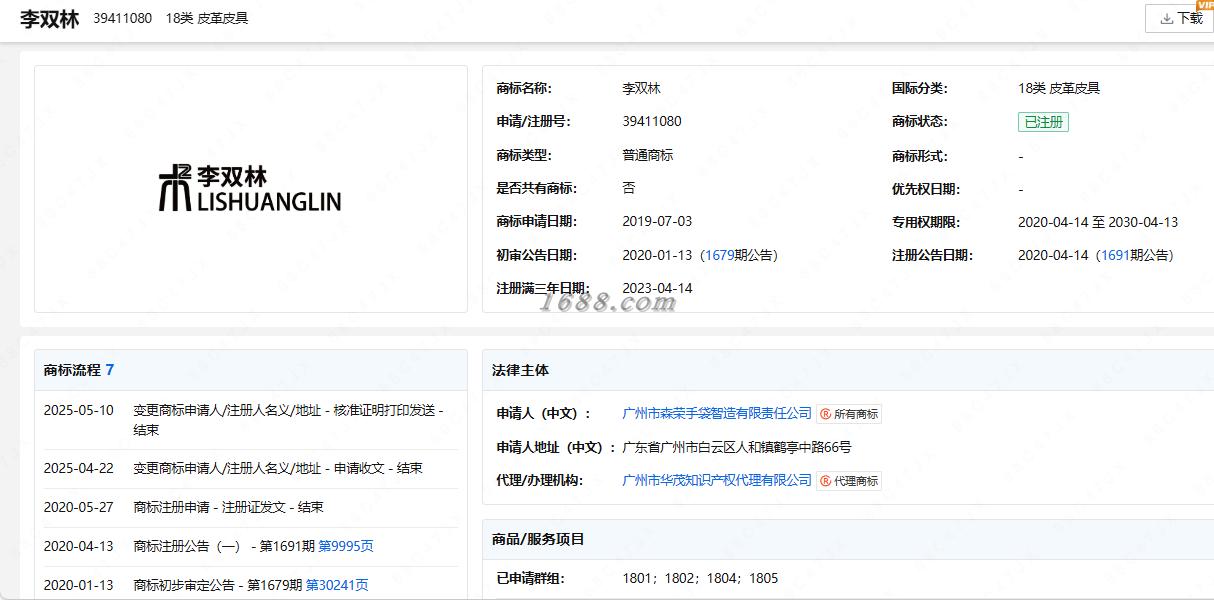The image size is (1214, 600).
Task: Click the 普通商标 trademark type value
Action: click(x=647, y=155)
